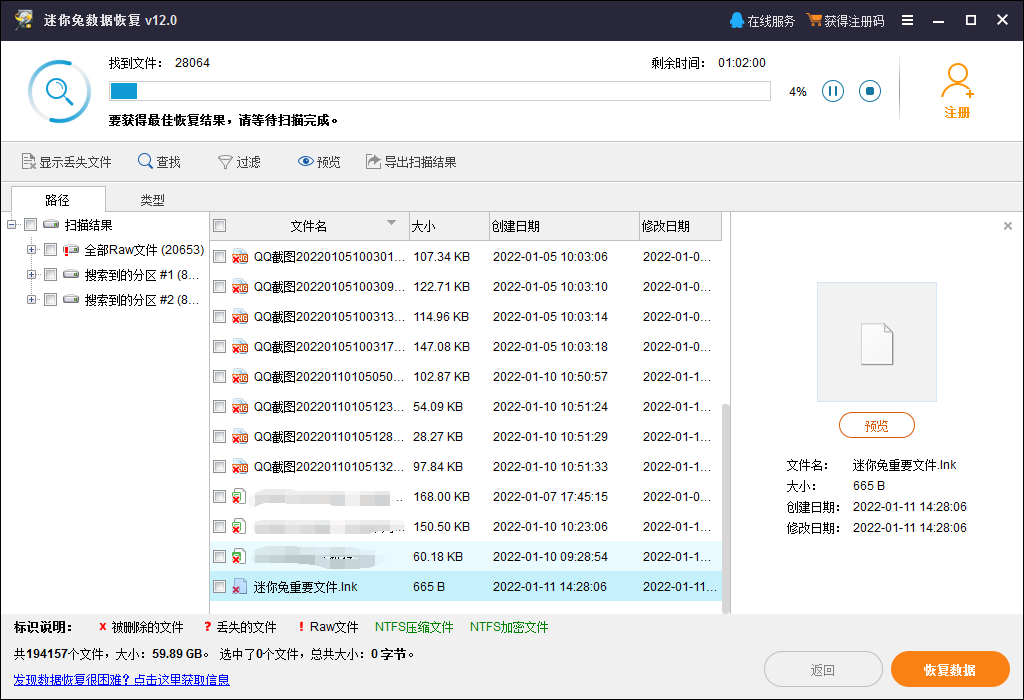Click the 搜索到的分区 #1 drive icon
The width and height of the screenshot is (1024, 700).
click(x=71, y=274)
